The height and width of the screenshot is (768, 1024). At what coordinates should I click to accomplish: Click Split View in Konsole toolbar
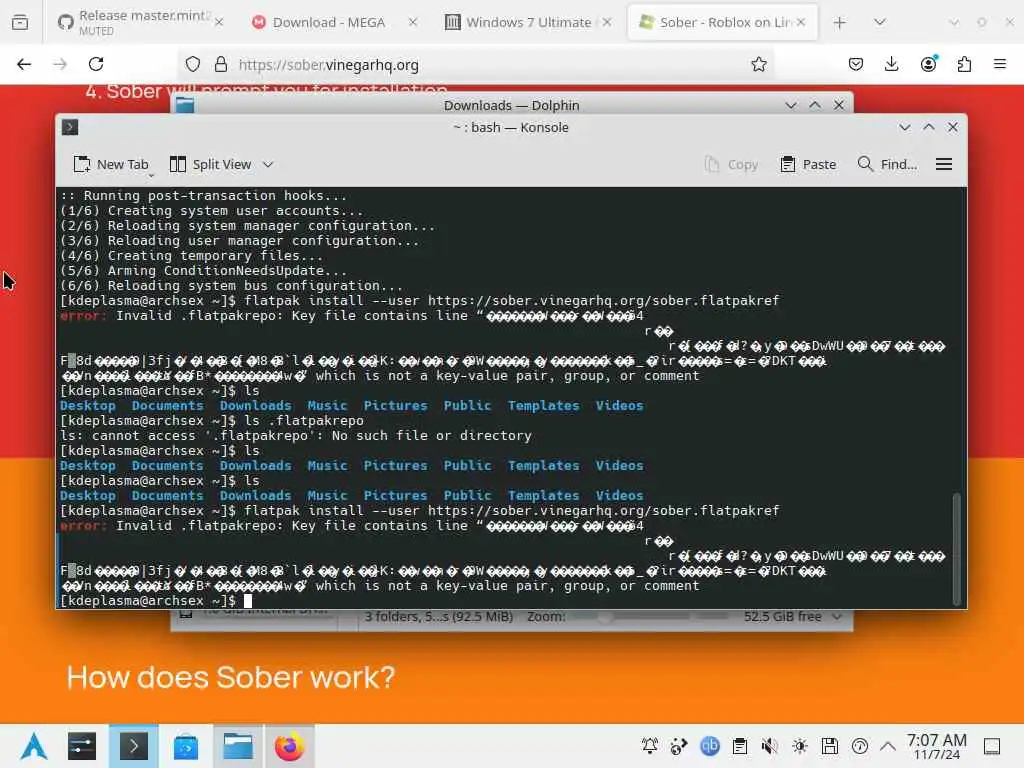point(210,165)
